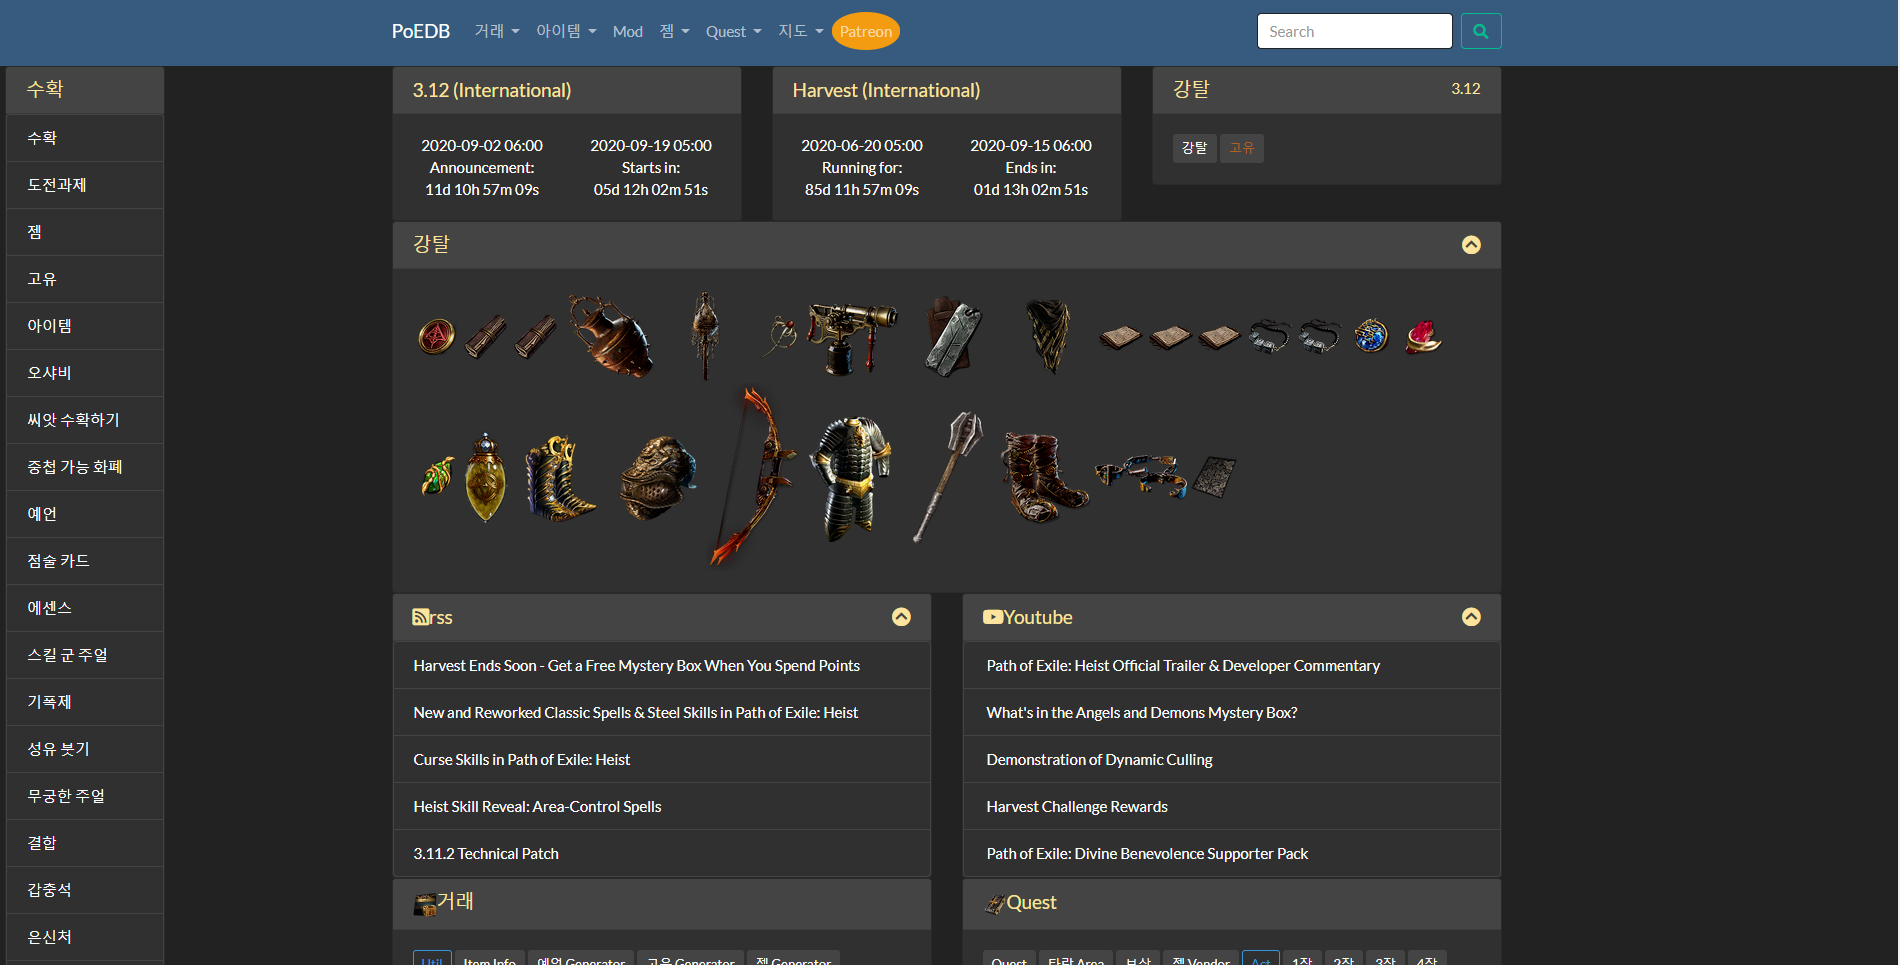Click the dark engraved plate item

pyautogui.click(x=1216, y=477)
